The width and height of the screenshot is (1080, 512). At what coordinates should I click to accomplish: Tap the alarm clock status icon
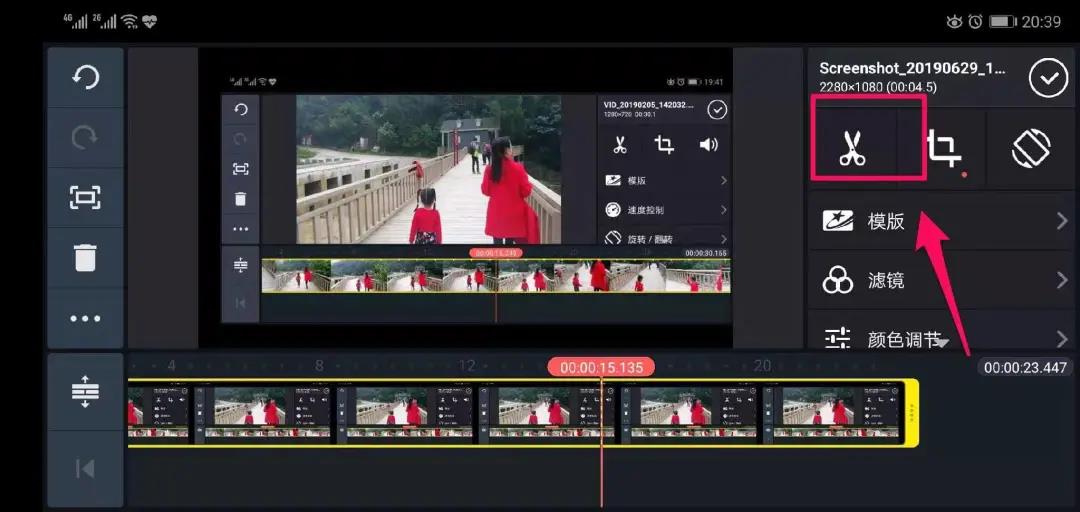975,22
